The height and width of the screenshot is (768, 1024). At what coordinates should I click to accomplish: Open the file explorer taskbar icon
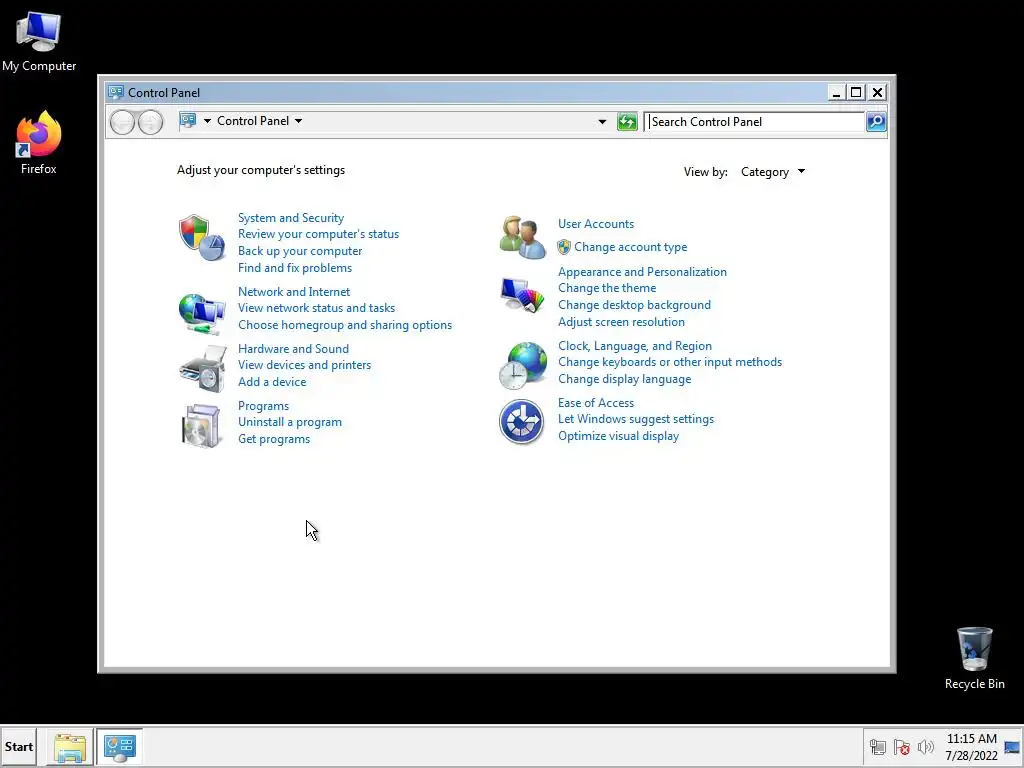point(70,747)
